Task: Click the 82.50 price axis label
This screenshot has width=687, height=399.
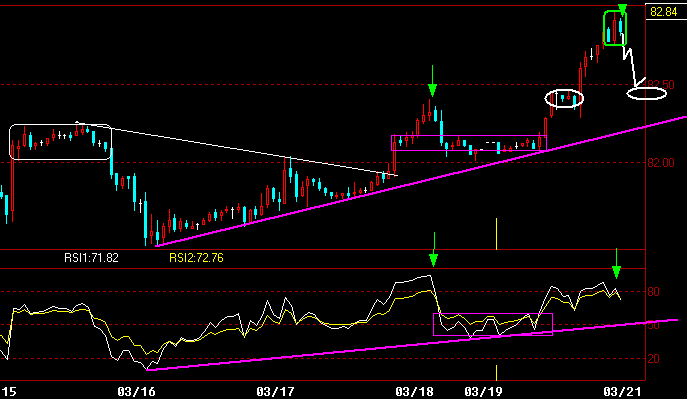Action: 662,84
